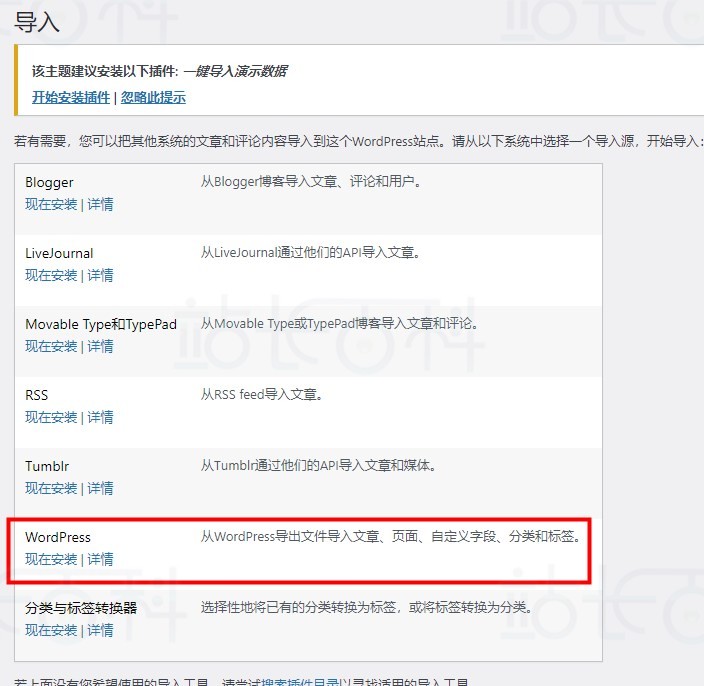Click the LiveJournal importer name
This screenshot has height=686, width=704.
coord(59,253)
